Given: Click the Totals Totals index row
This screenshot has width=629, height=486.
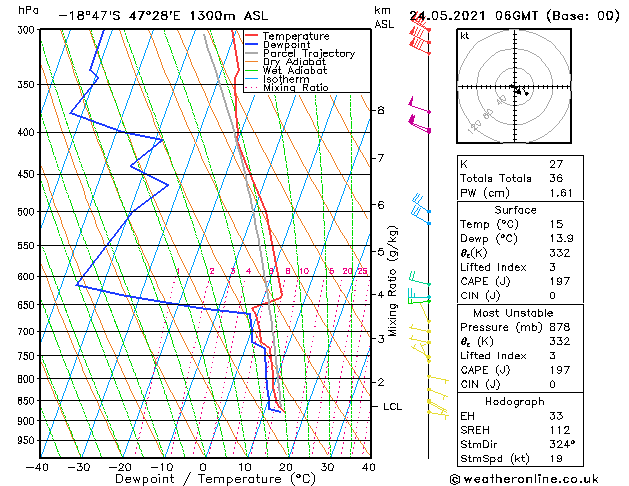Looking at the screenshot, I should (520, 178).
